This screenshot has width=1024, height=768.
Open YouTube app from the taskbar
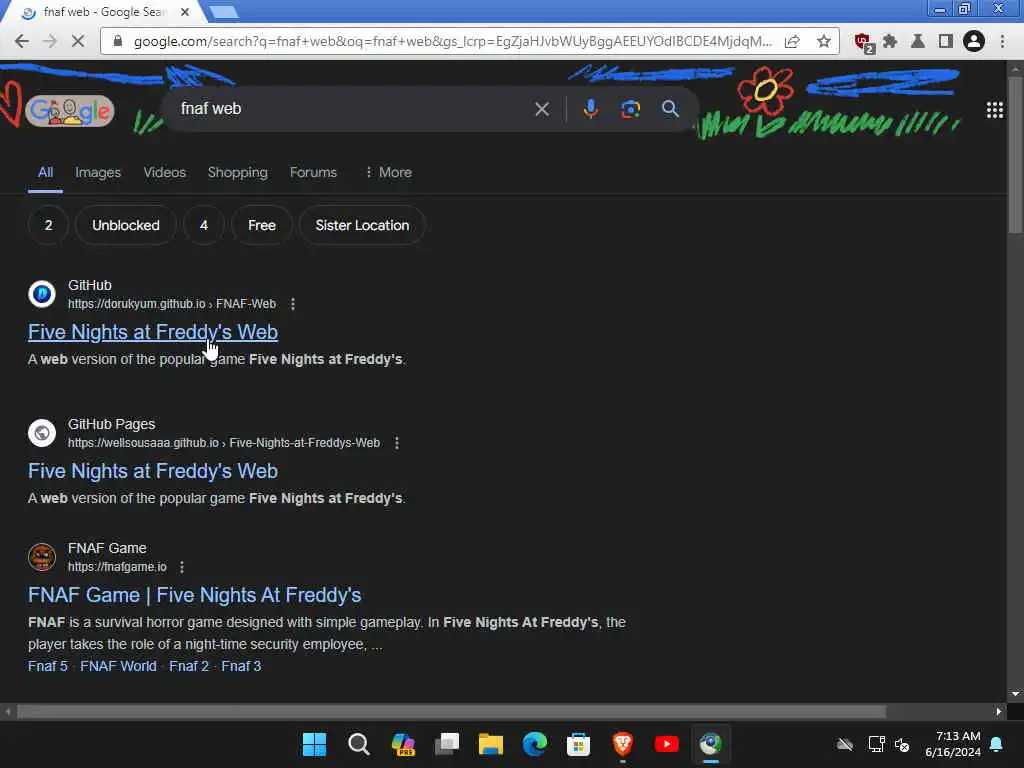click(x=667, y=744)
